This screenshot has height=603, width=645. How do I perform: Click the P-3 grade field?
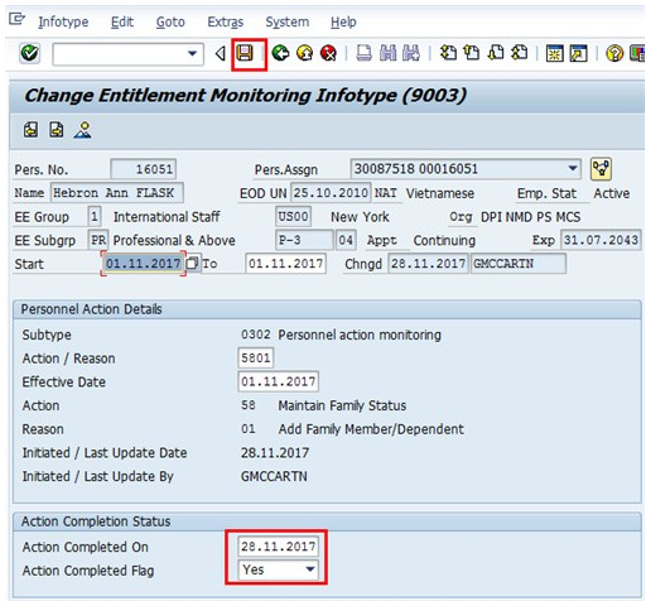pos(304,240)
